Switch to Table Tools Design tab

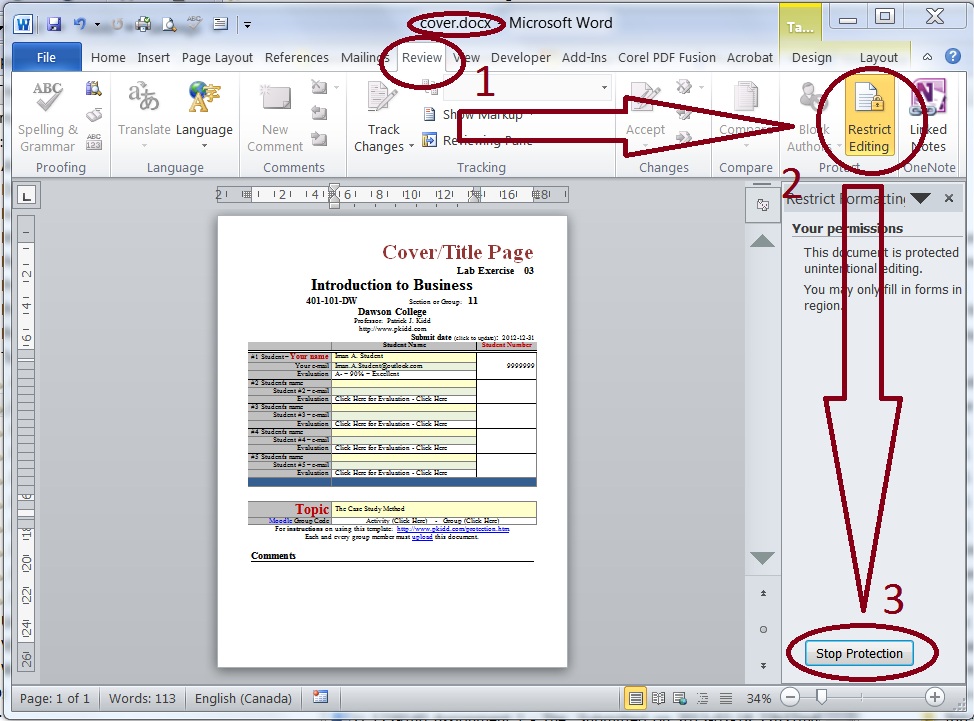(x=811, y=57)
